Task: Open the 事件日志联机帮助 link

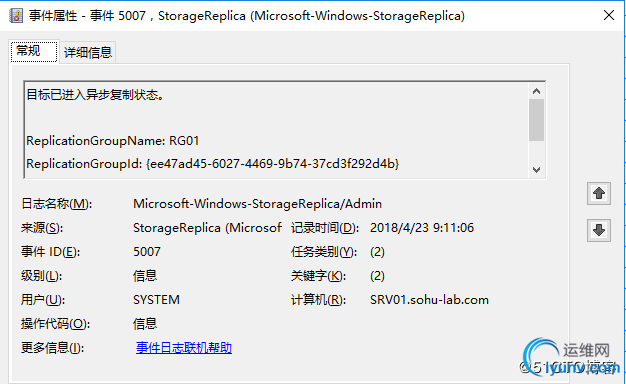Action: point(184,348)
